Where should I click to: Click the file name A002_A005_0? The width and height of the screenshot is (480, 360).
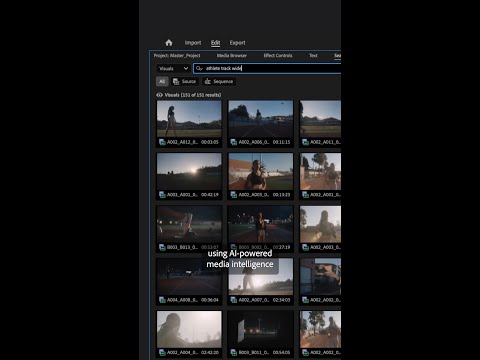[x=254, y=195]
